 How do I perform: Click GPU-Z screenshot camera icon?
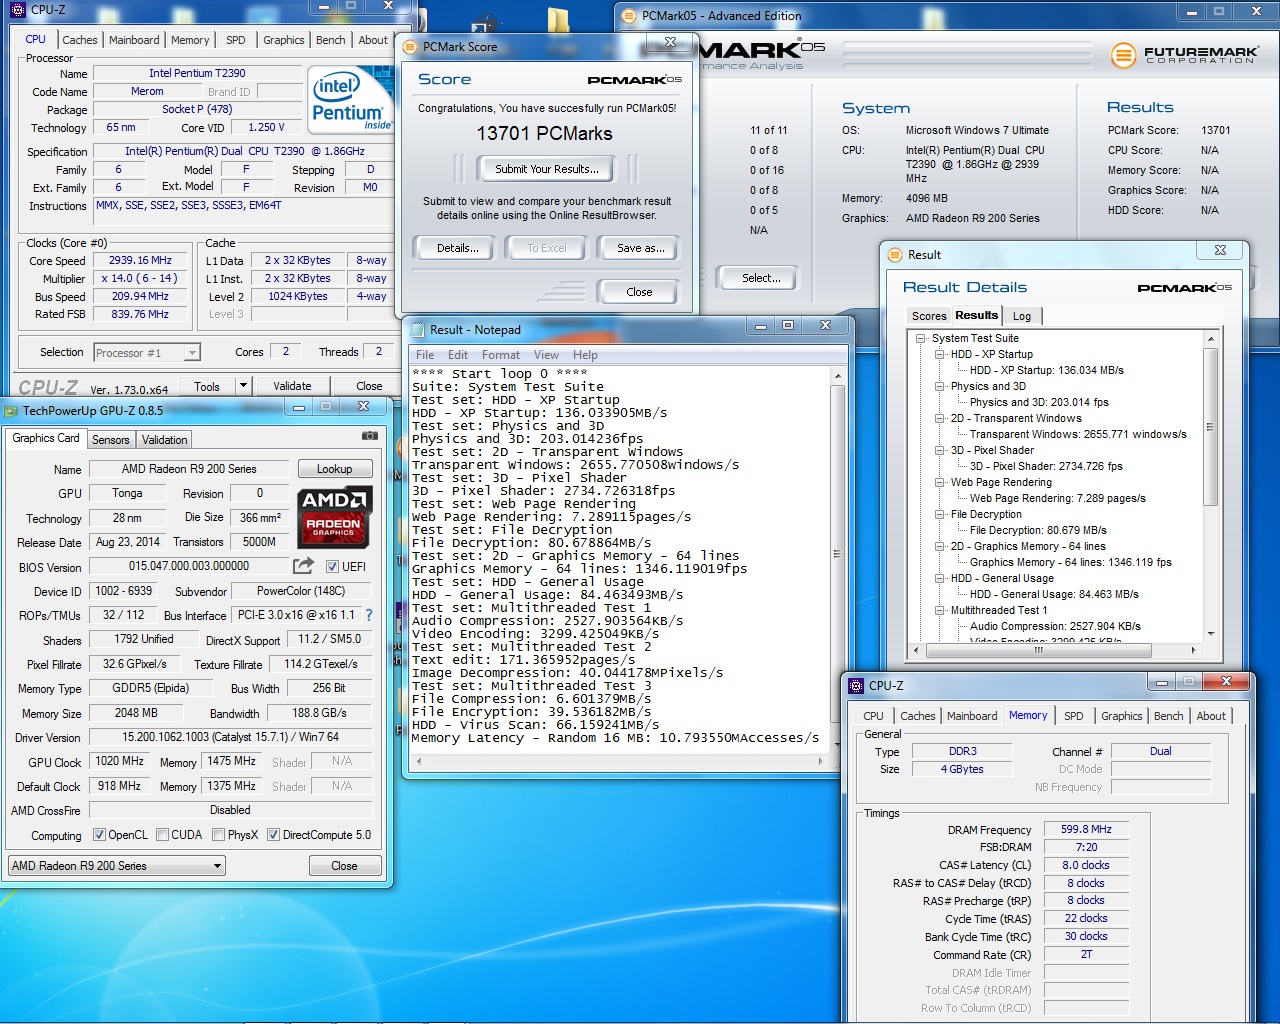pos(370,436)
